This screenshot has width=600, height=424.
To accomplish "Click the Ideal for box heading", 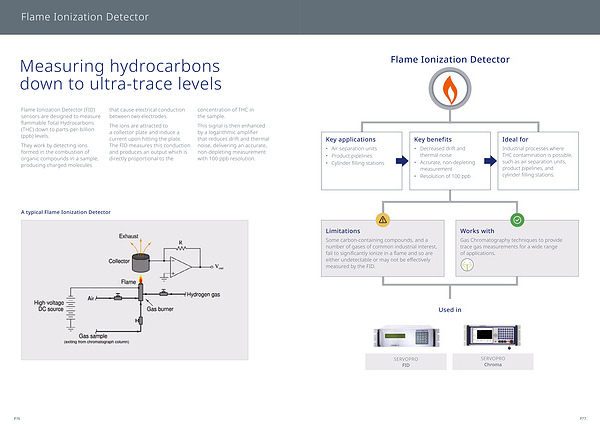I will click(x=517, y=139).
